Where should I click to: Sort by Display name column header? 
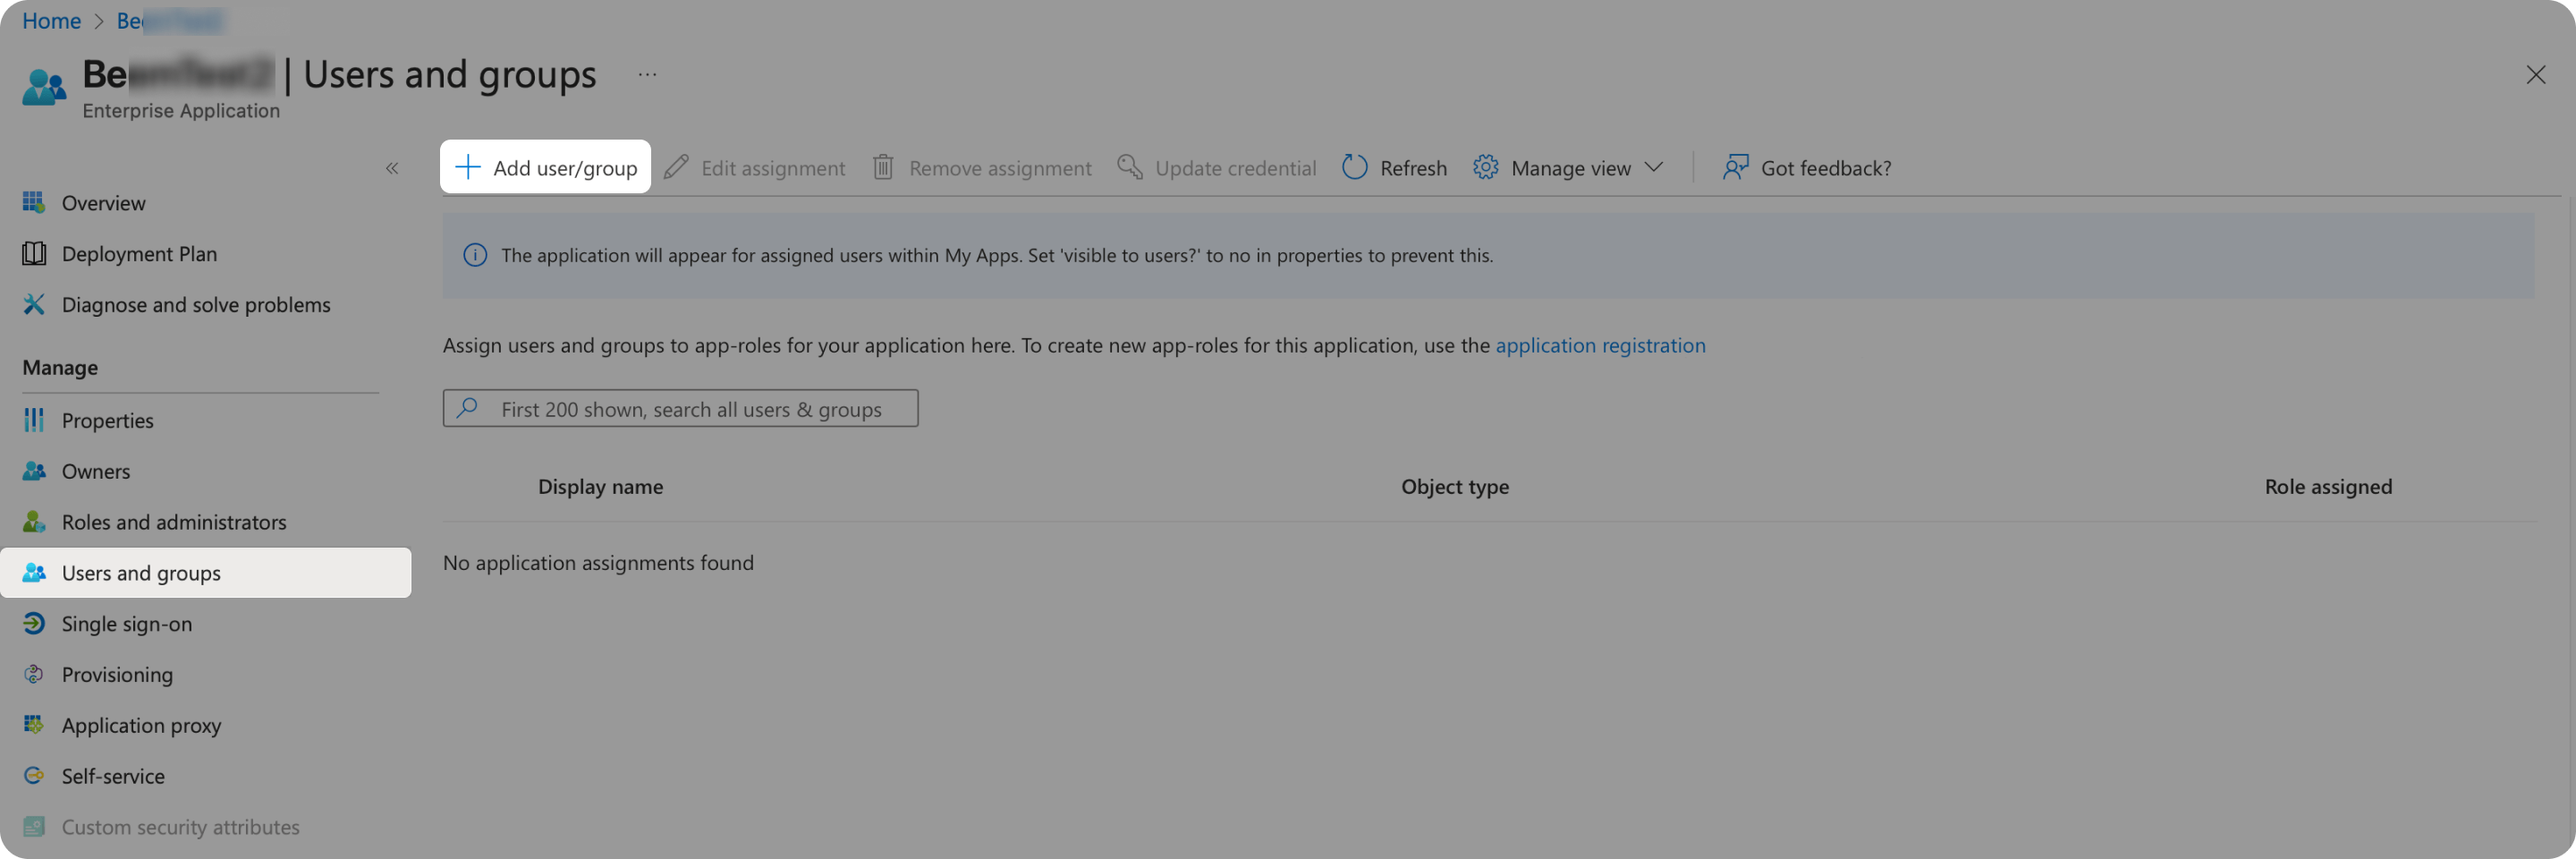pyautogui.click(x=600, y=486)
